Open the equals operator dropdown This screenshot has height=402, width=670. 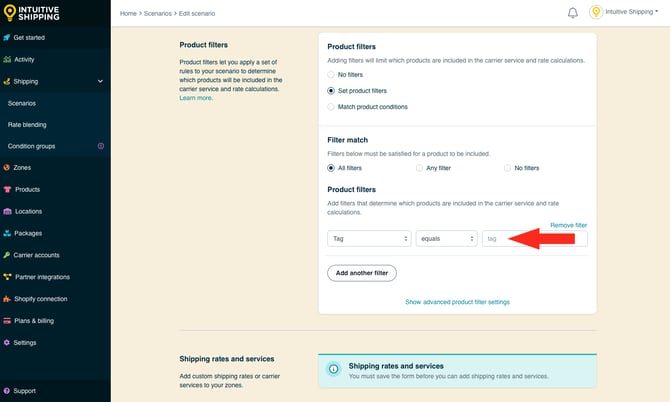[x=446, y=239]
